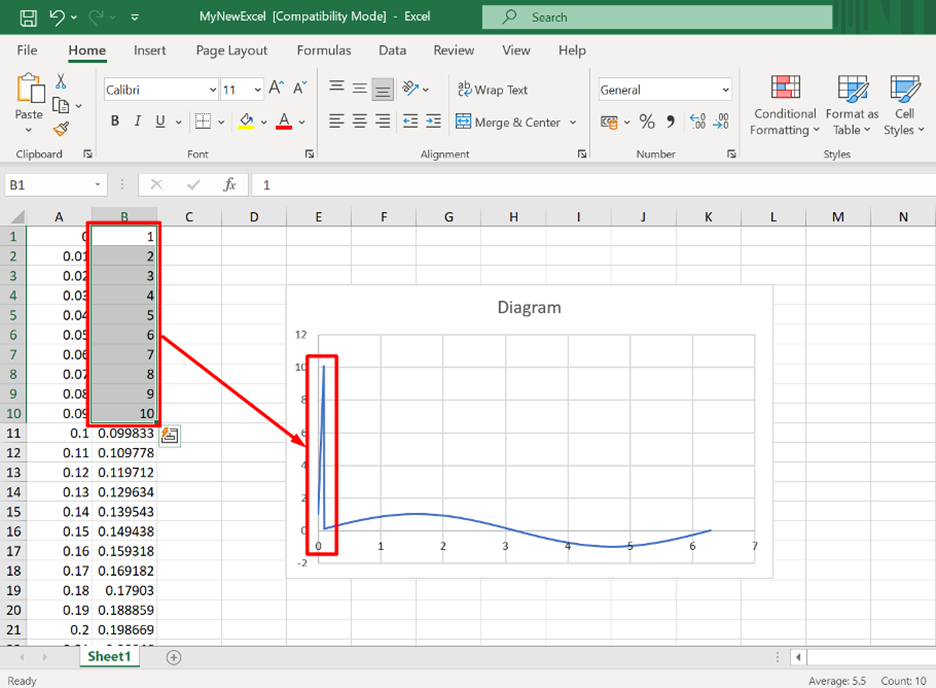
Task: Open Format as Table menu
Action: tap(852, 105)
